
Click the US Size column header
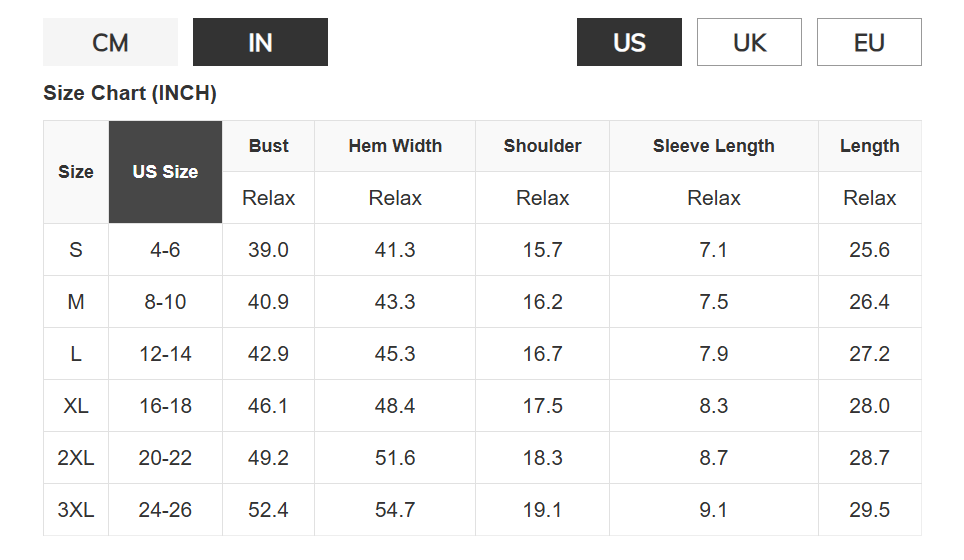(x=165, y=172)
